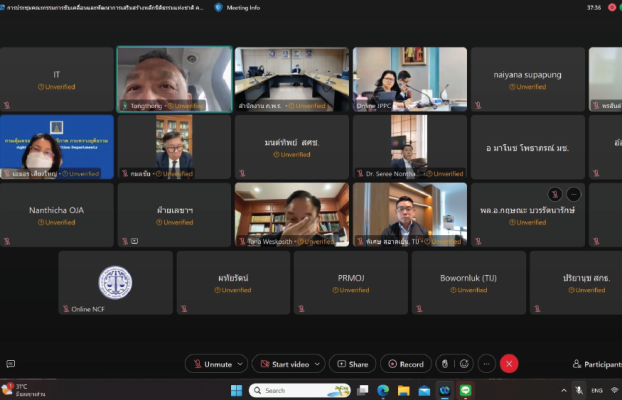Click the closed captions icon at bottom left
The width and height of the screenshot is (622, 400).
(11, 364)
